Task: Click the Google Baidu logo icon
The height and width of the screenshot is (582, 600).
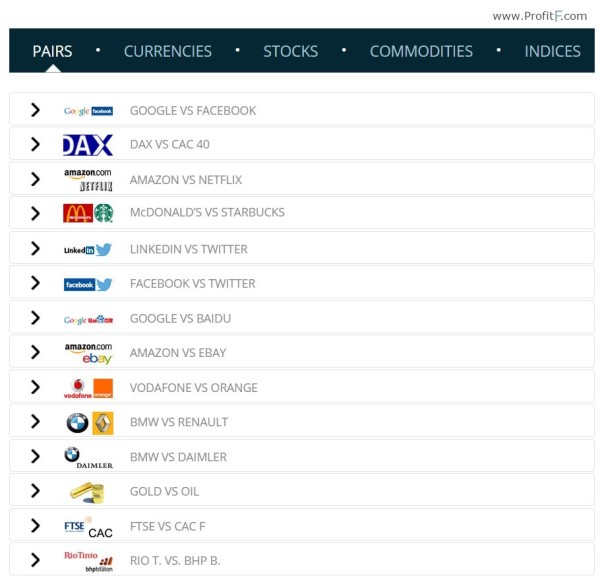Action: pyautogui.click(x=88, y=320)
